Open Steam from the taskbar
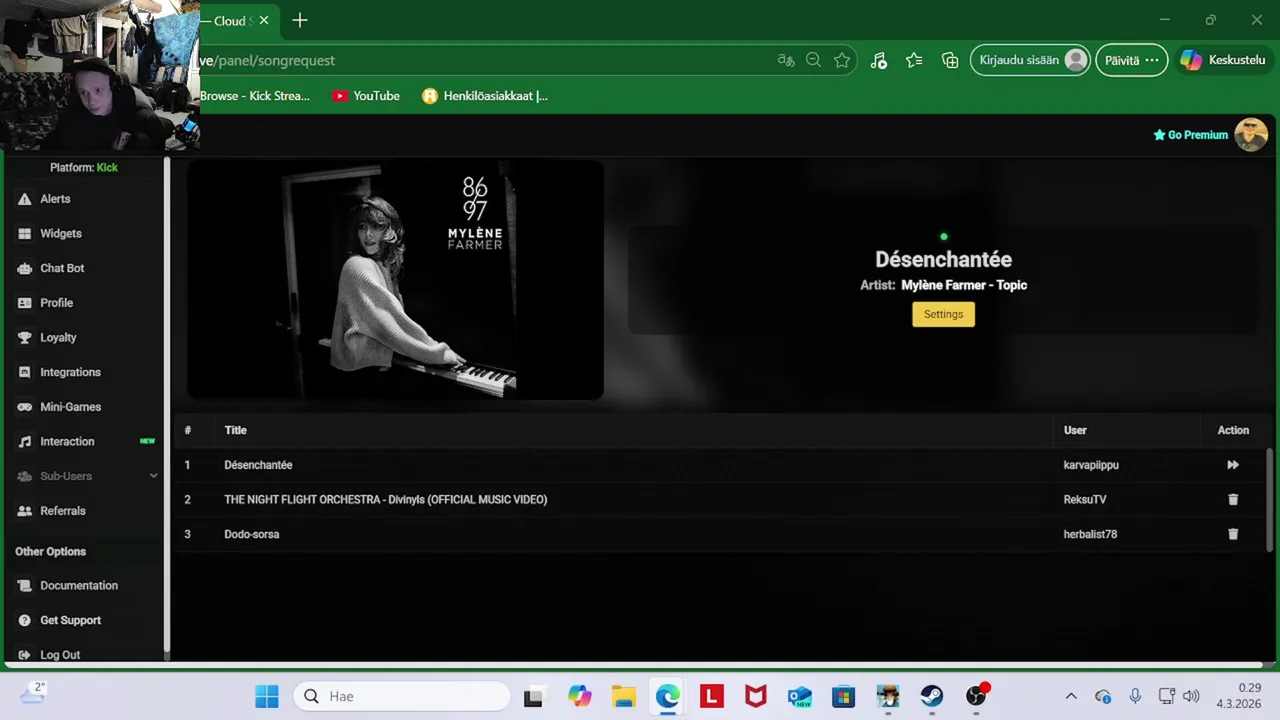The image size is (1280, 720). pos(932,696)
